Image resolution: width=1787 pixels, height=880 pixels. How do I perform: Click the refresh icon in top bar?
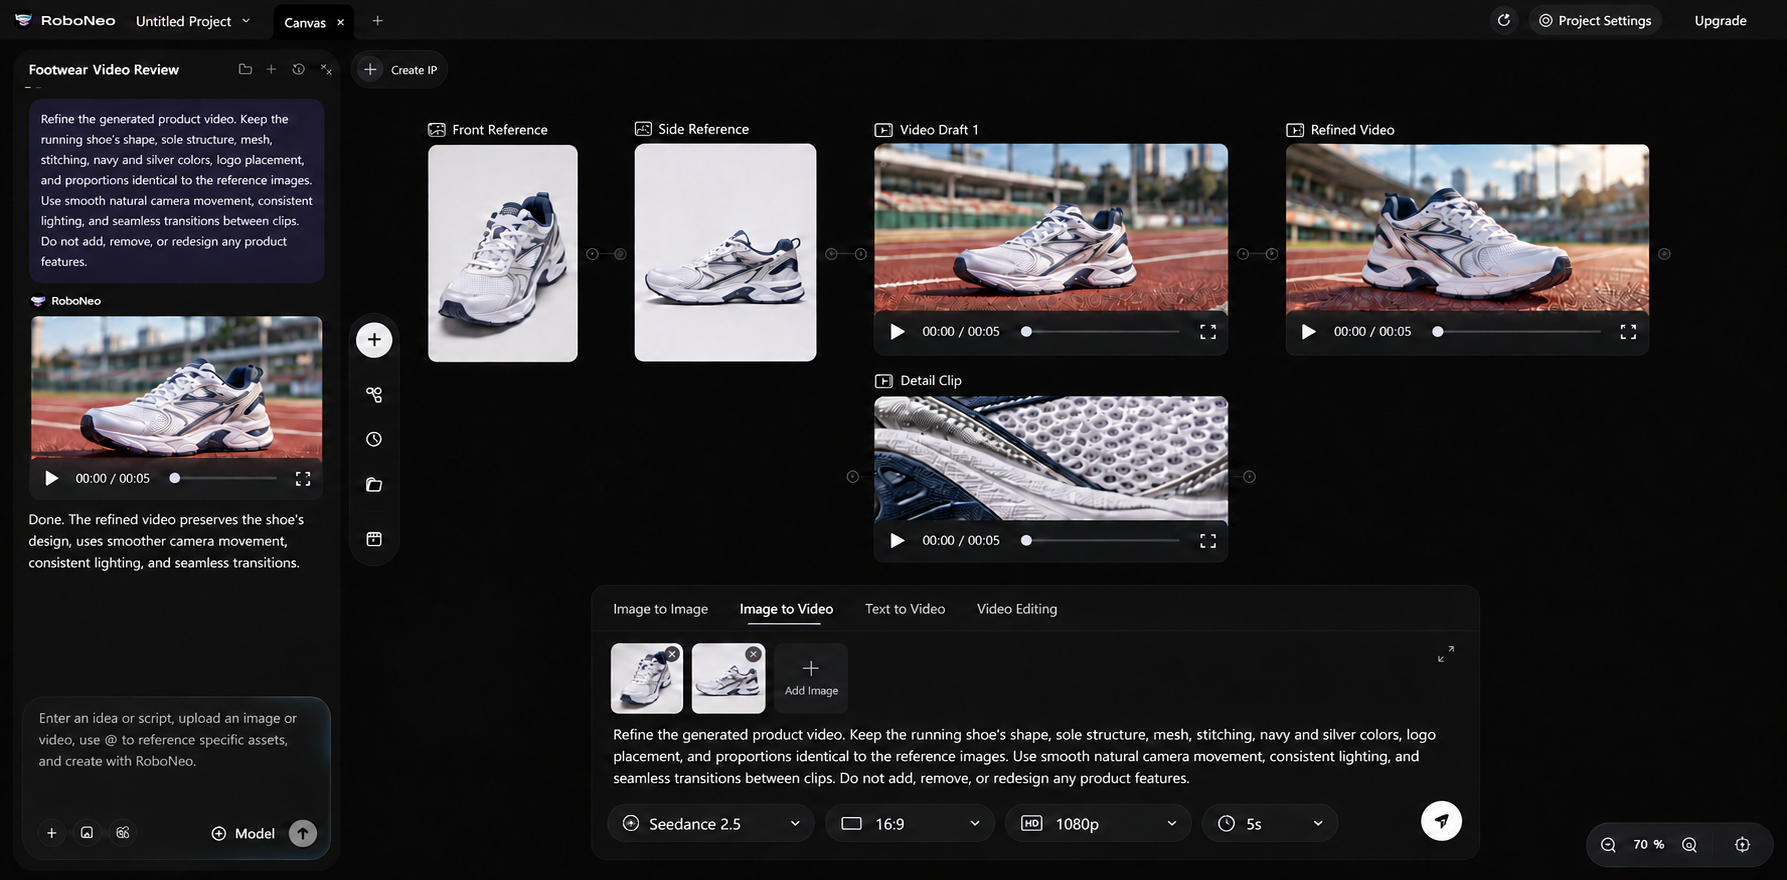click(x=1504, y=20)
